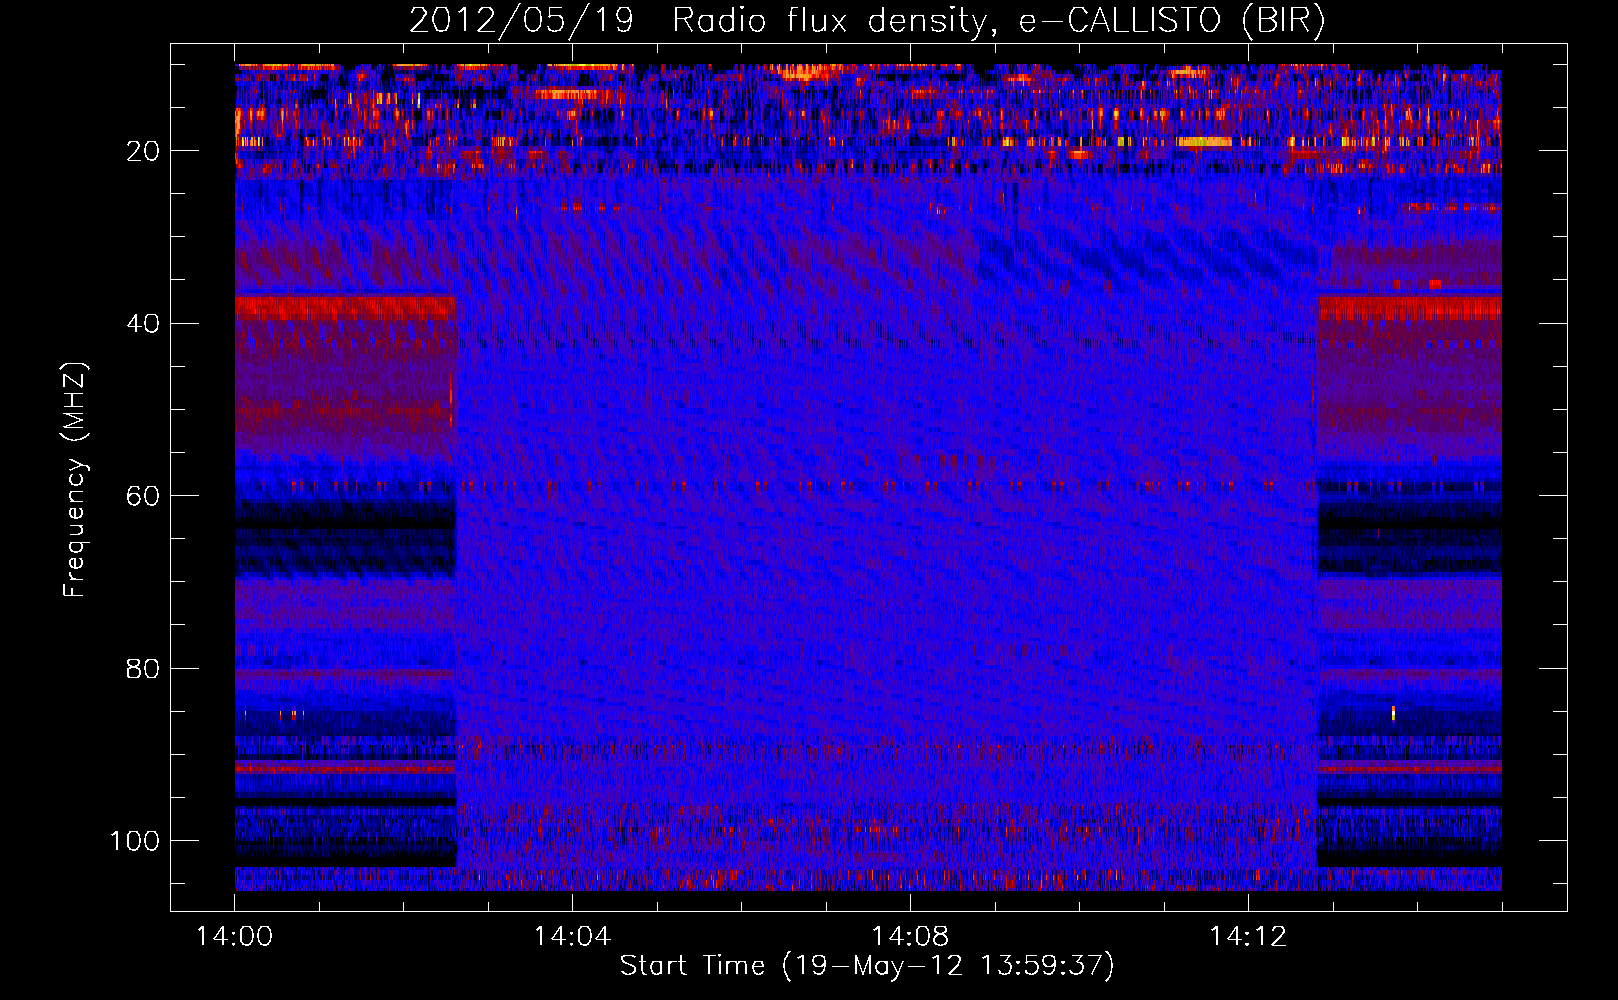Click the "14:00" time tick label
This screenshot has height=1000, width=1618.
coord(234,937)
